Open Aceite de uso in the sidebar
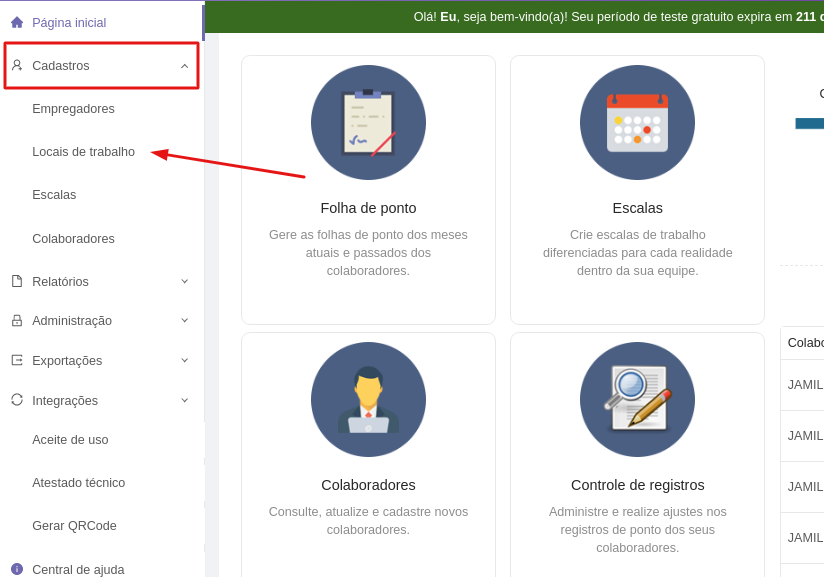 pos(70,440)
